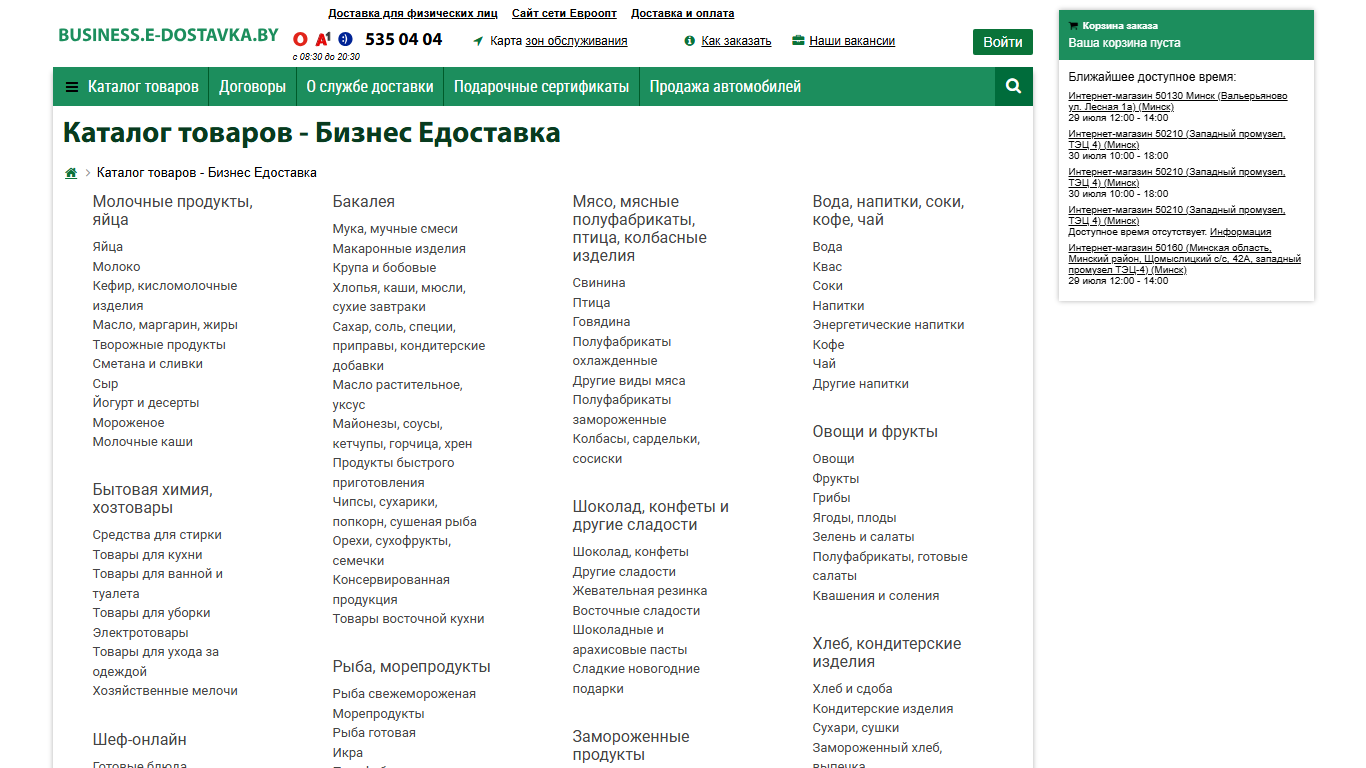The width and height of the screenshot is (1366, 768).
Task: Select Птица subcategory
Action: click(591, 303)
